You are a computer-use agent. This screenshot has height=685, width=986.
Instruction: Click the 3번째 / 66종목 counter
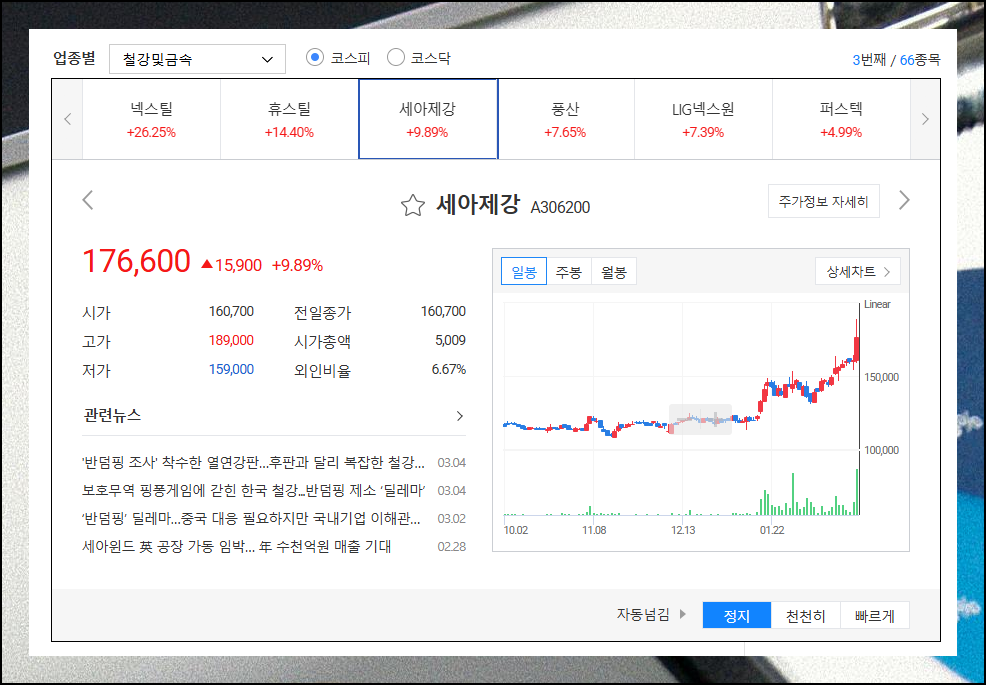[x=896, y=60]
